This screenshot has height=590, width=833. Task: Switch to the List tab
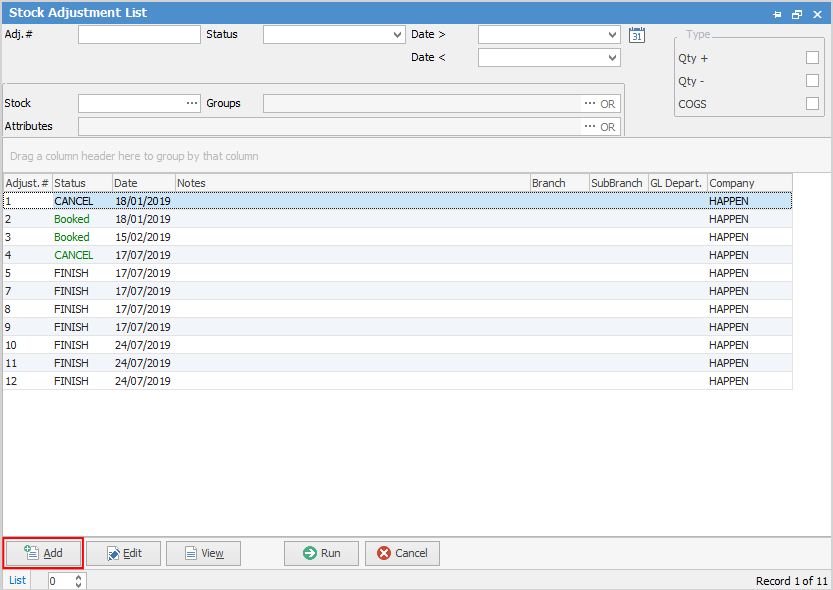(17, 580)
